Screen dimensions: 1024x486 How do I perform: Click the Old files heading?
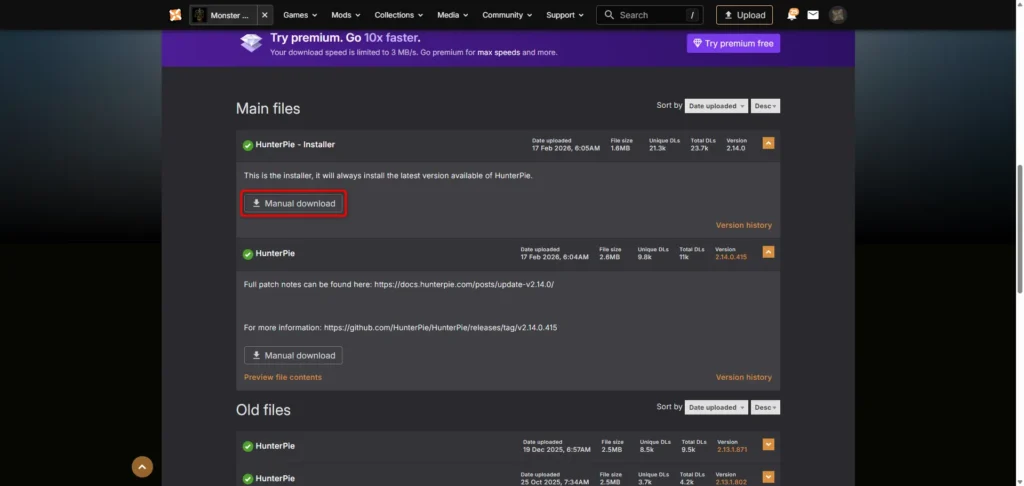click(x=263, y=410)
